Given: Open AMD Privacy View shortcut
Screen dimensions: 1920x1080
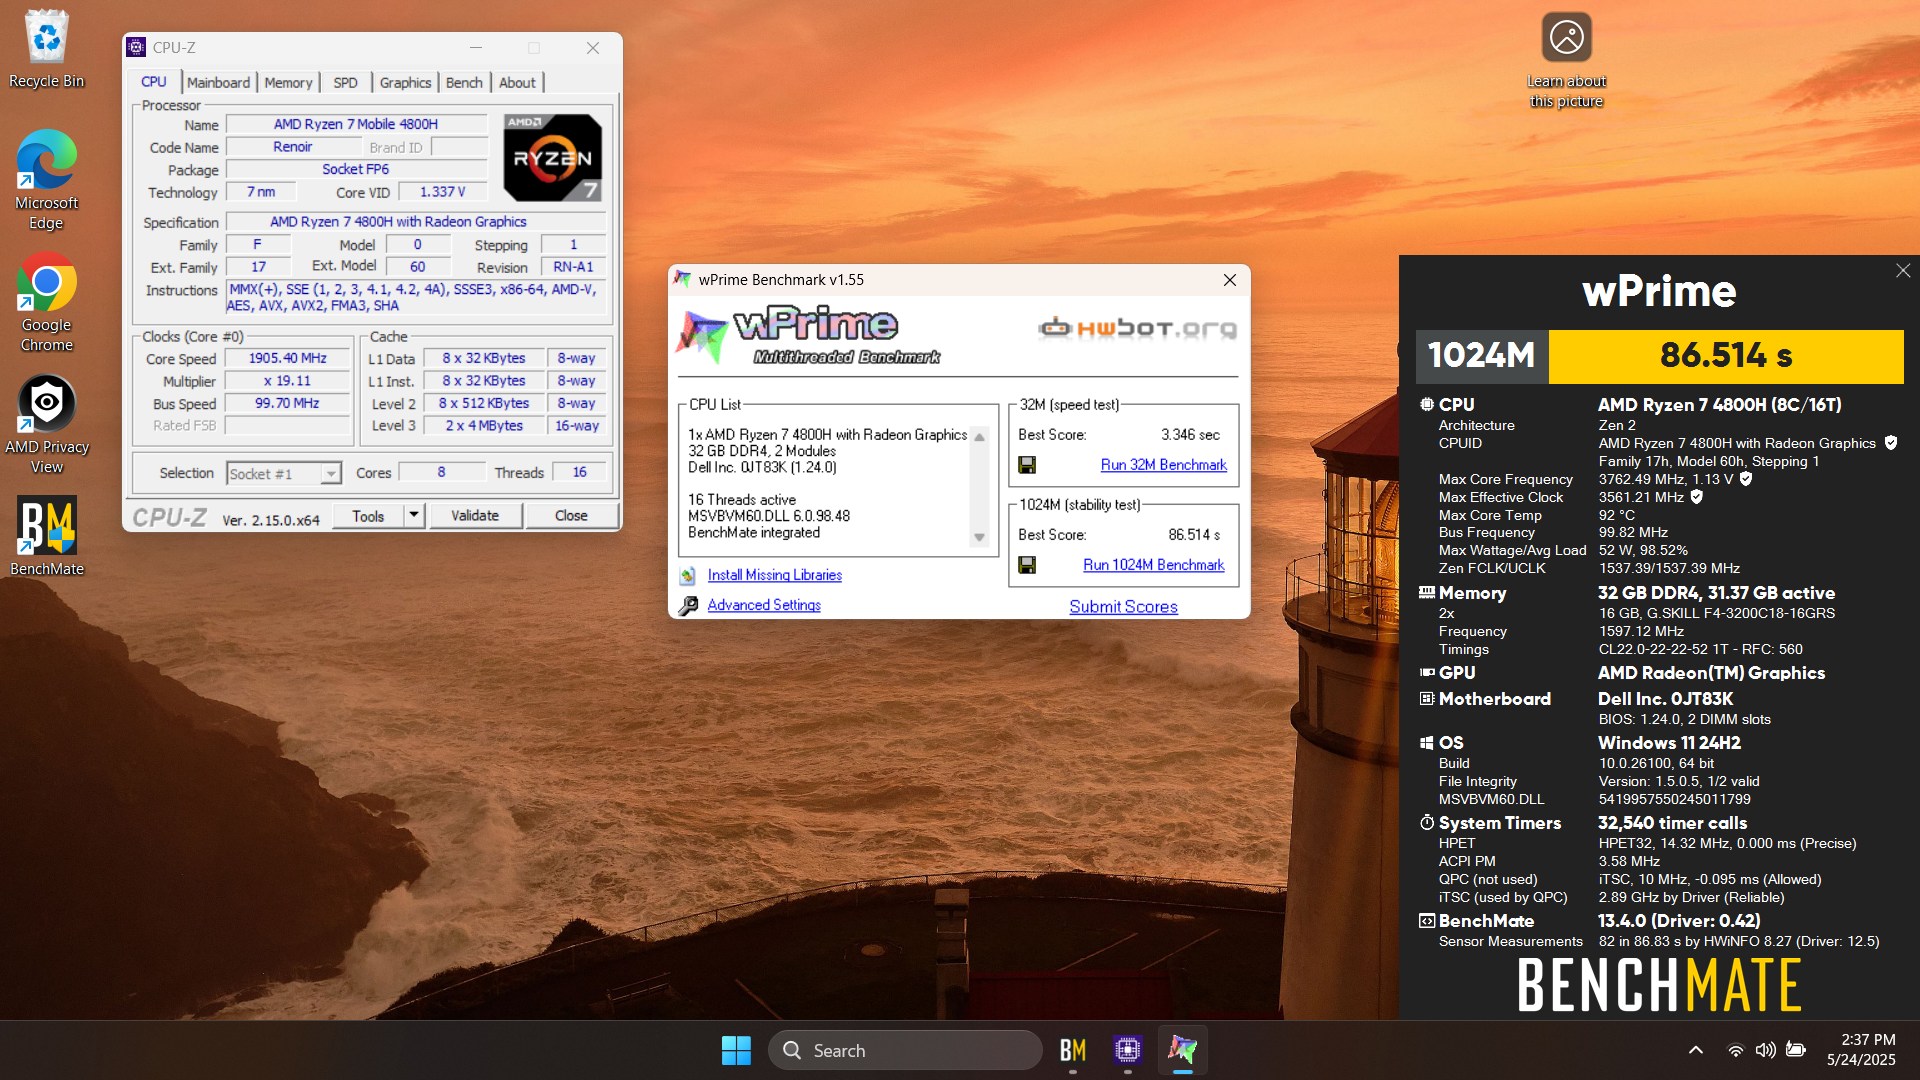Looking at the screenshot, I should [x=46, y=424].
